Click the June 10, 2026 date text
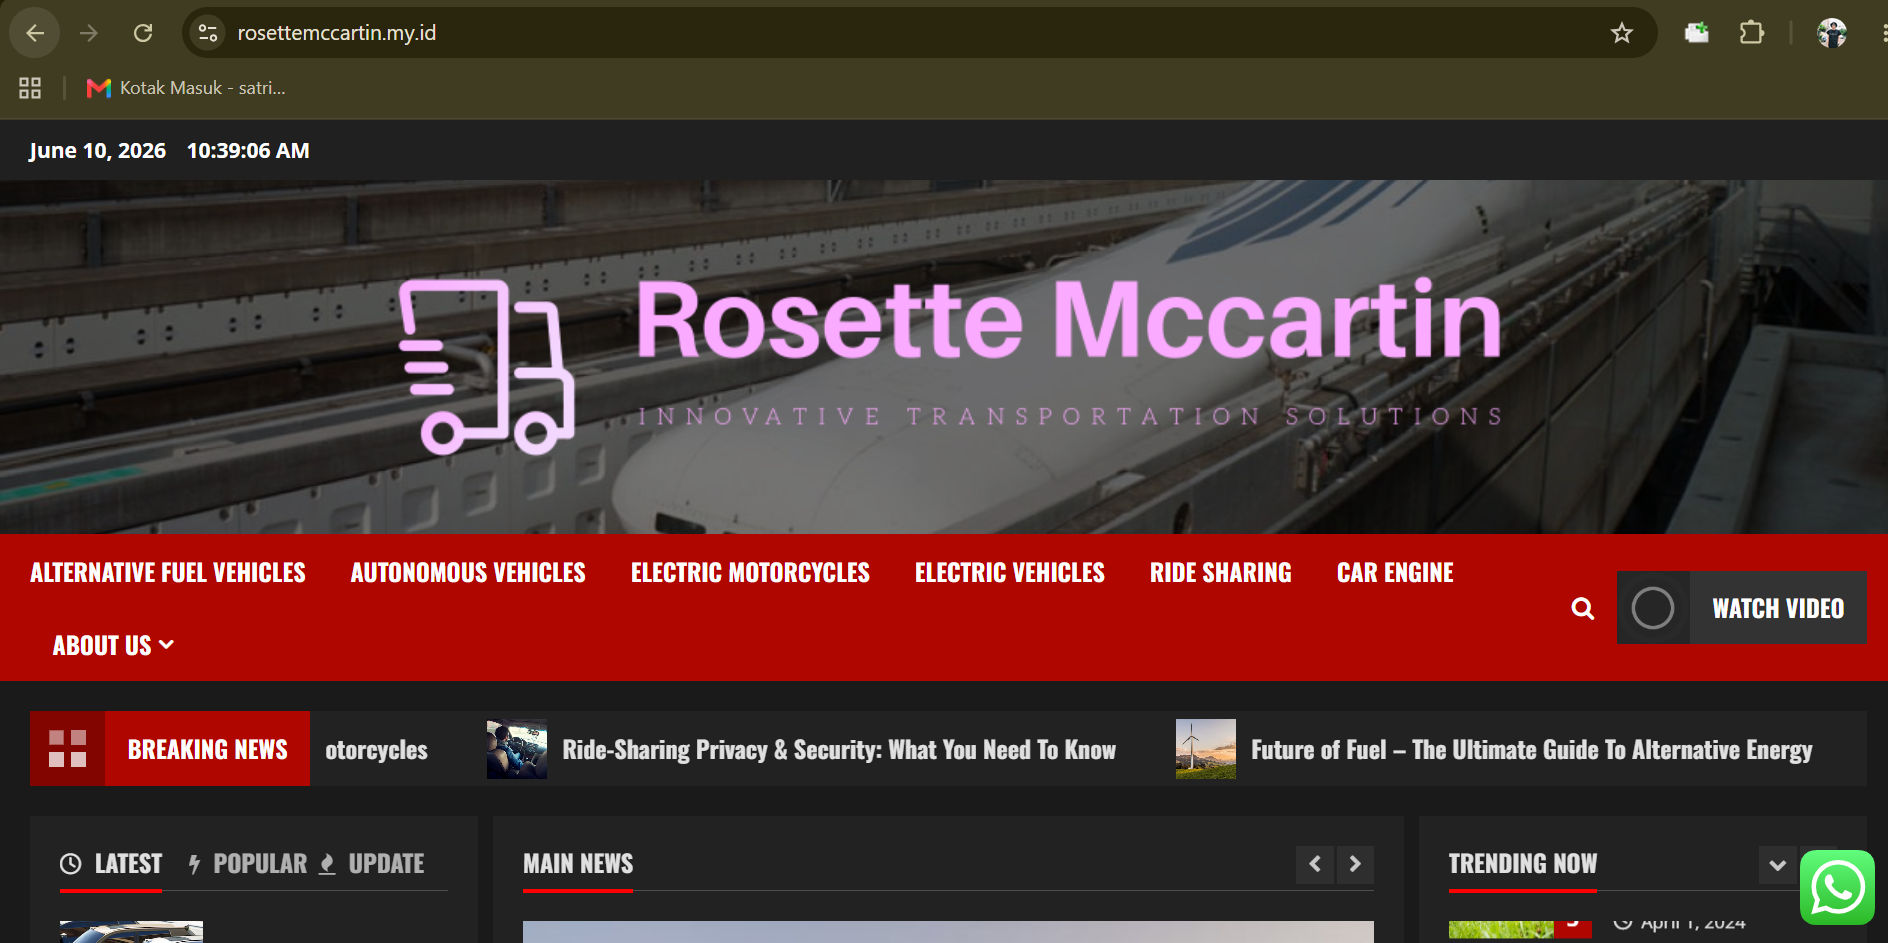The height and width of the screenshot is (943, 1888). tap(97, 151)
